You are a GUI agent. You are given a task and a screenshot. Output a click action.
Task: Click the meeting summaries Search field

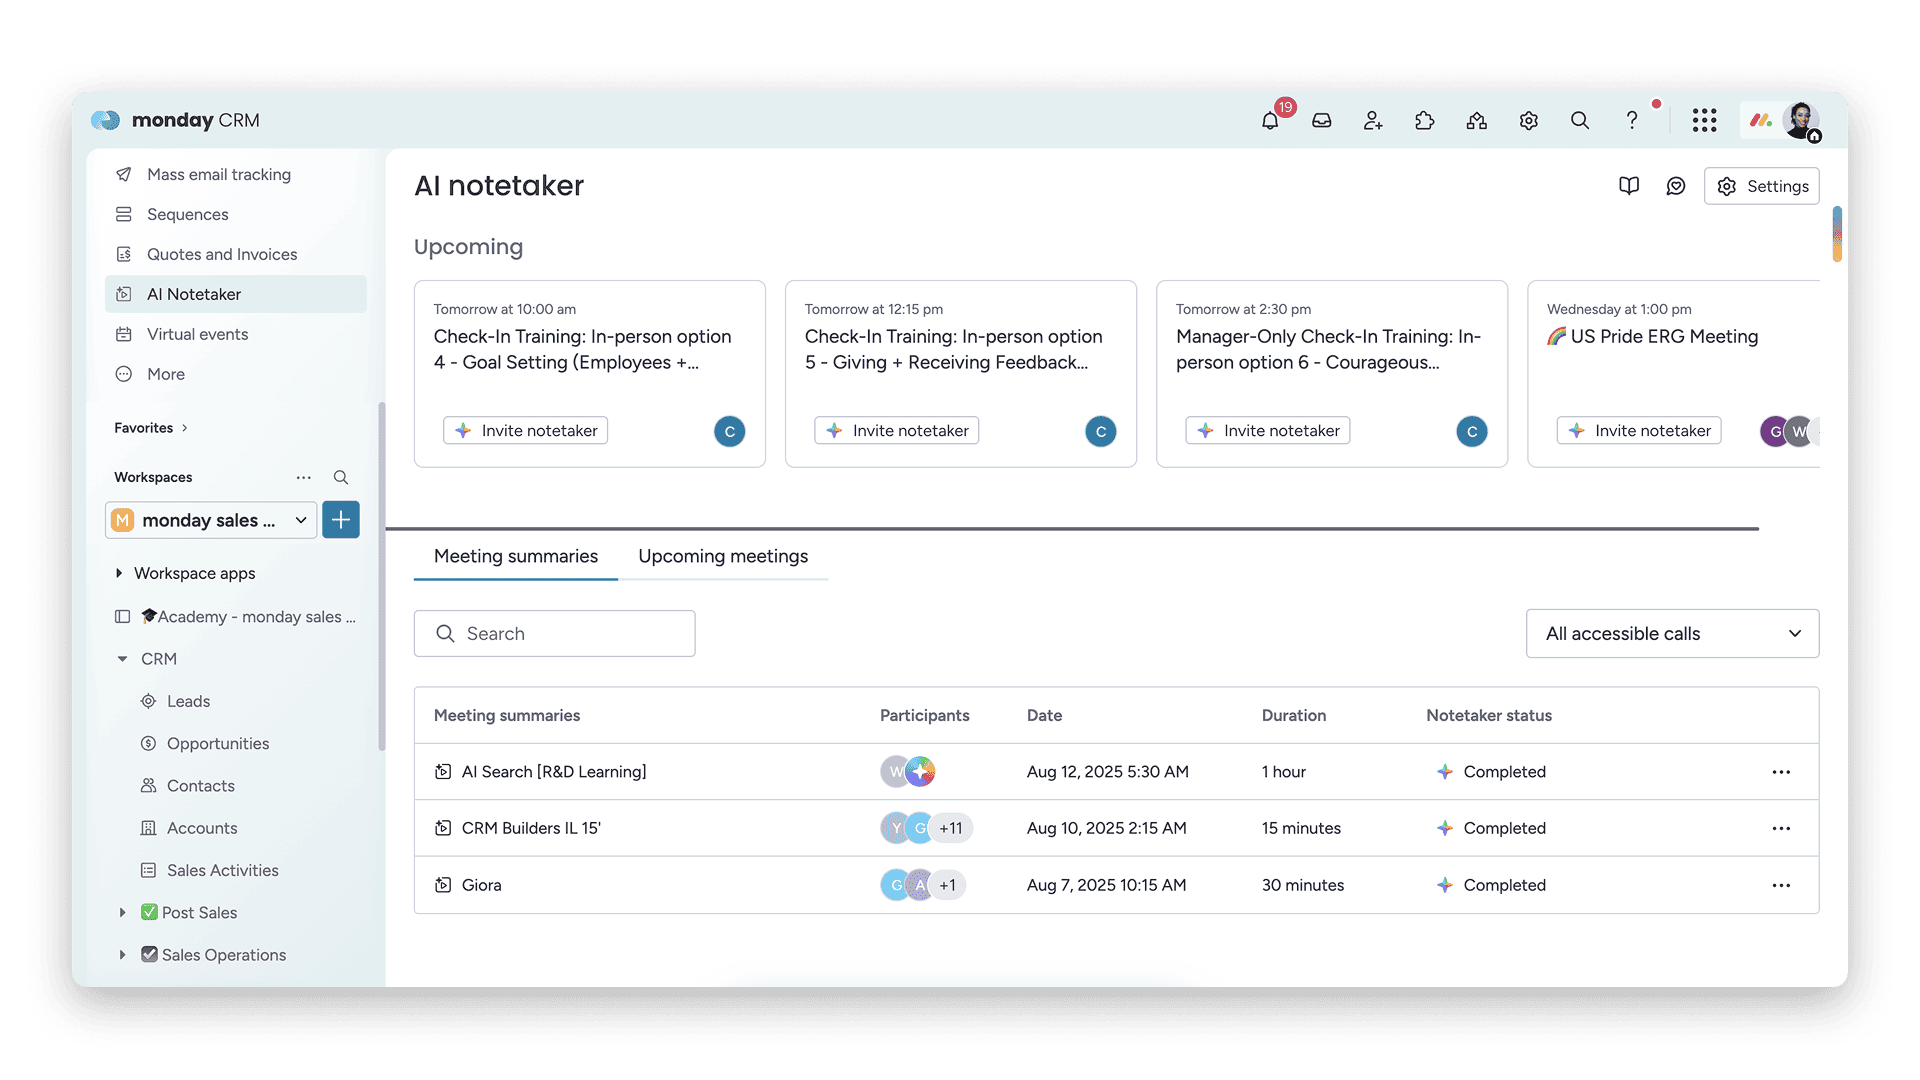click(x=555, y=634)
